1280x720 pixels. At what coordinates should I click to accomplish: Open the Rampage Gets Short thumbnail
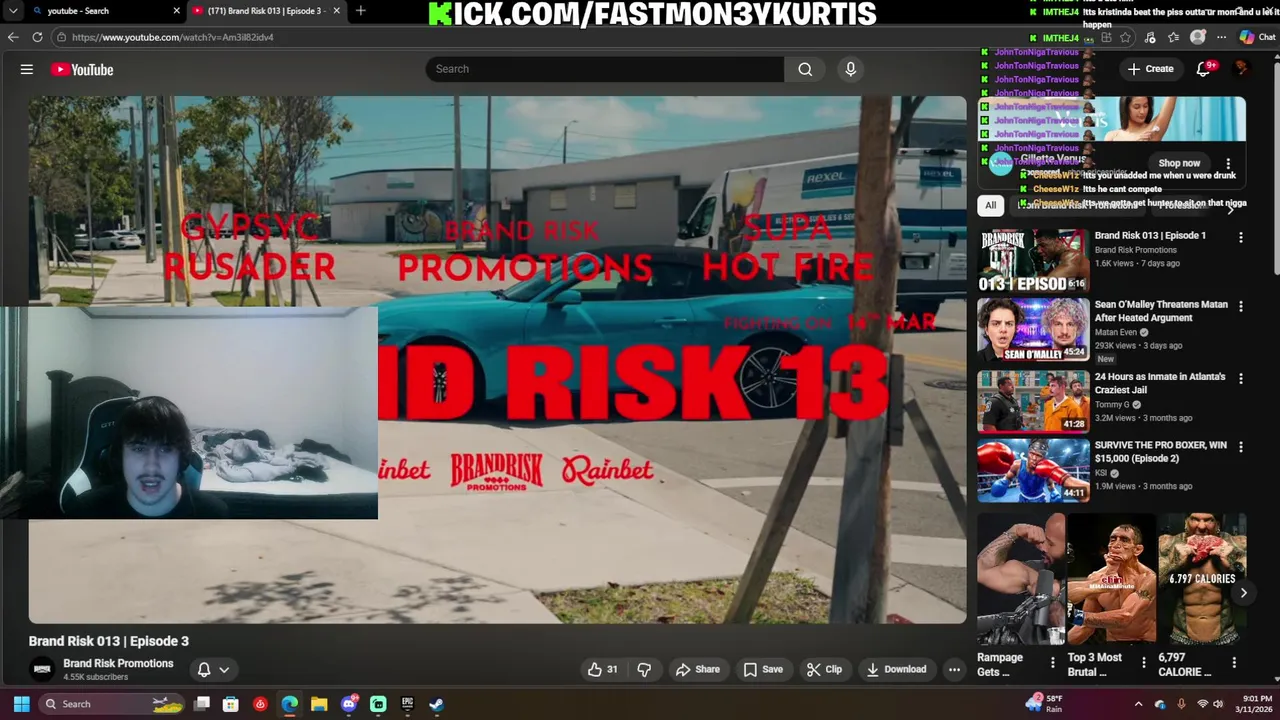(1021, 578)
